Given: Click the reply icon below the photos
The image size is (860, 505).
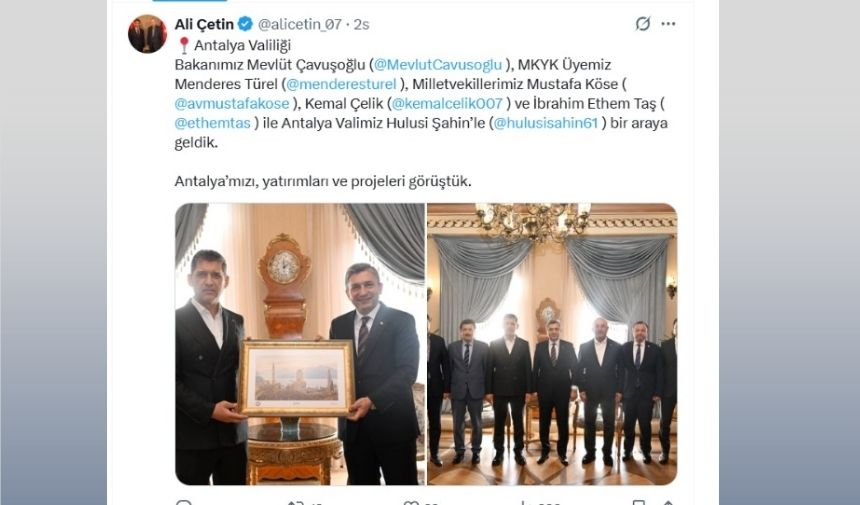Looking at the screenshot, I should 184,503.
